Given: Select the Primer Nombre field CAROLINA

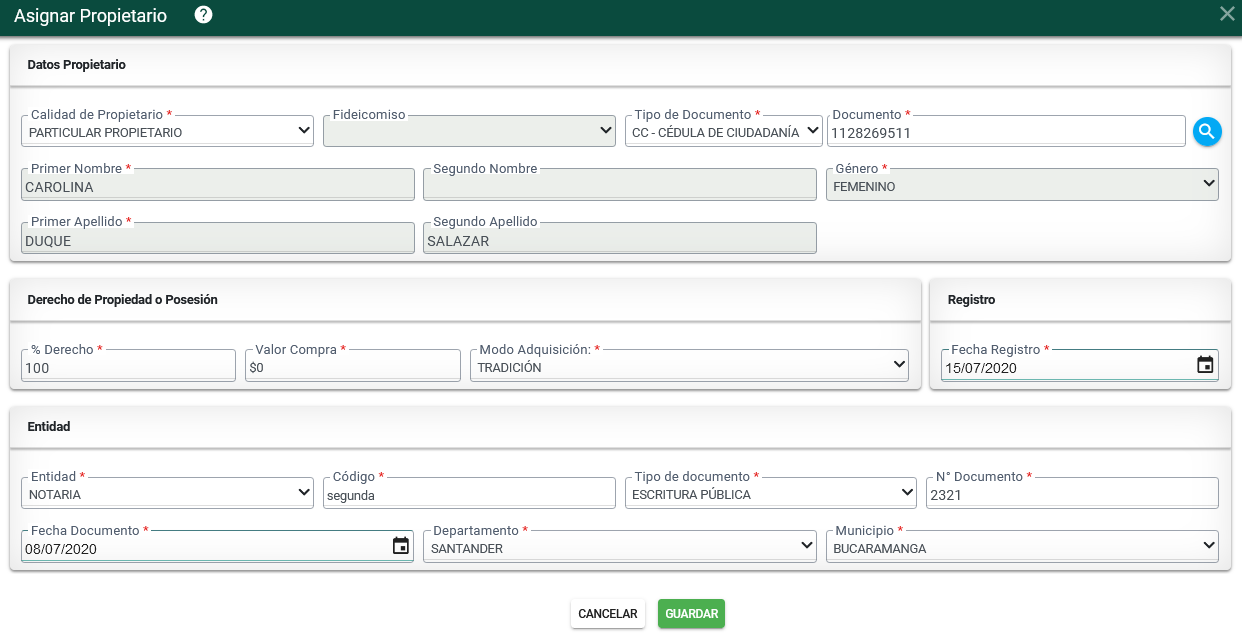Looking at the screenshot, I should pos(218,185).
